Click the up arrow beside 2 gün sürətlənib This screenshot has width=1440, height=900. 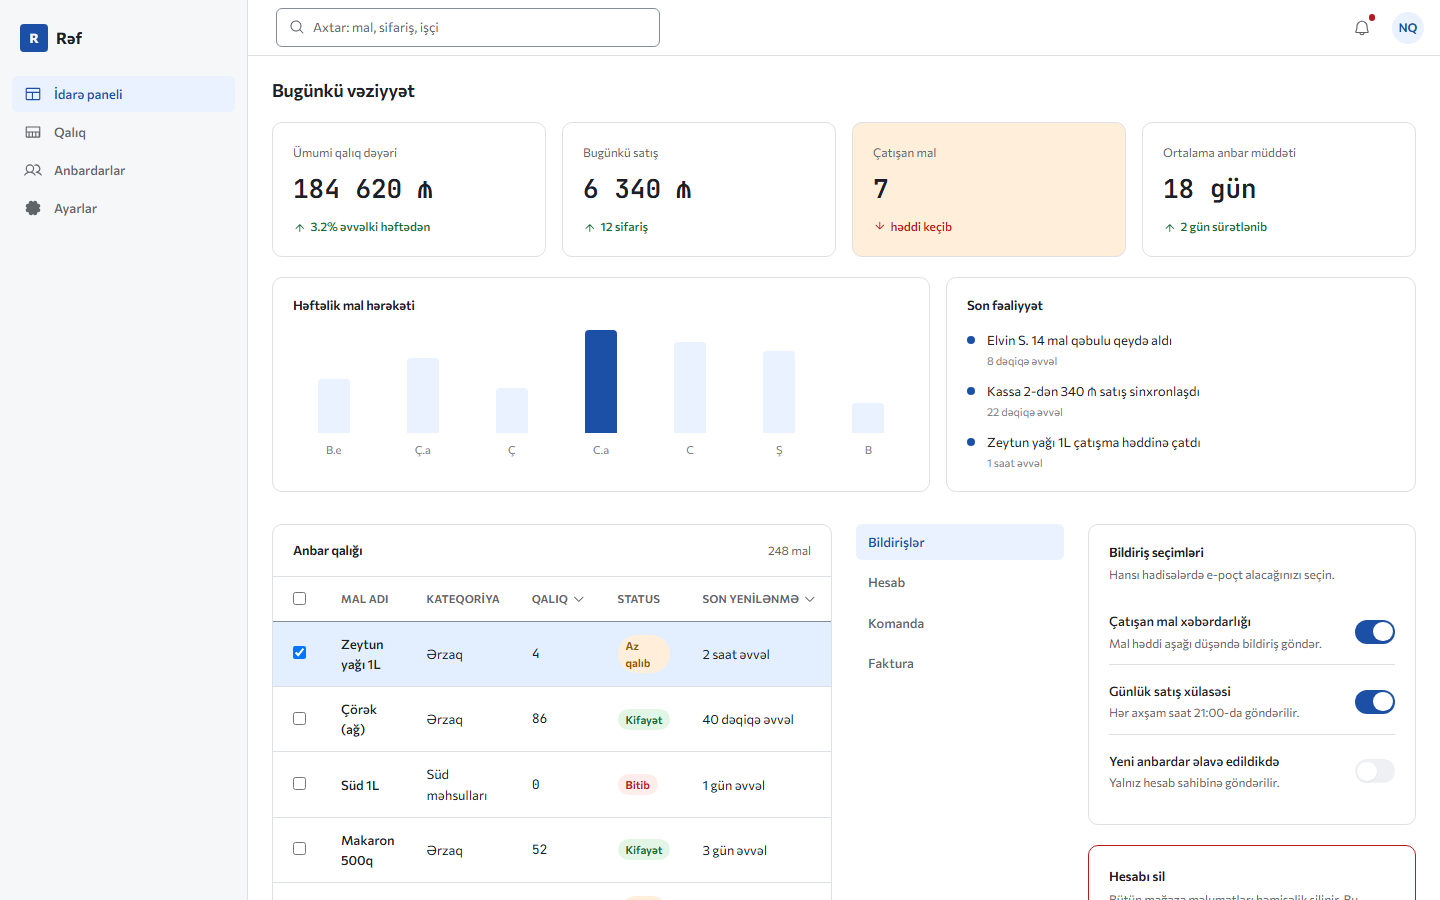tap(1170, 228)
